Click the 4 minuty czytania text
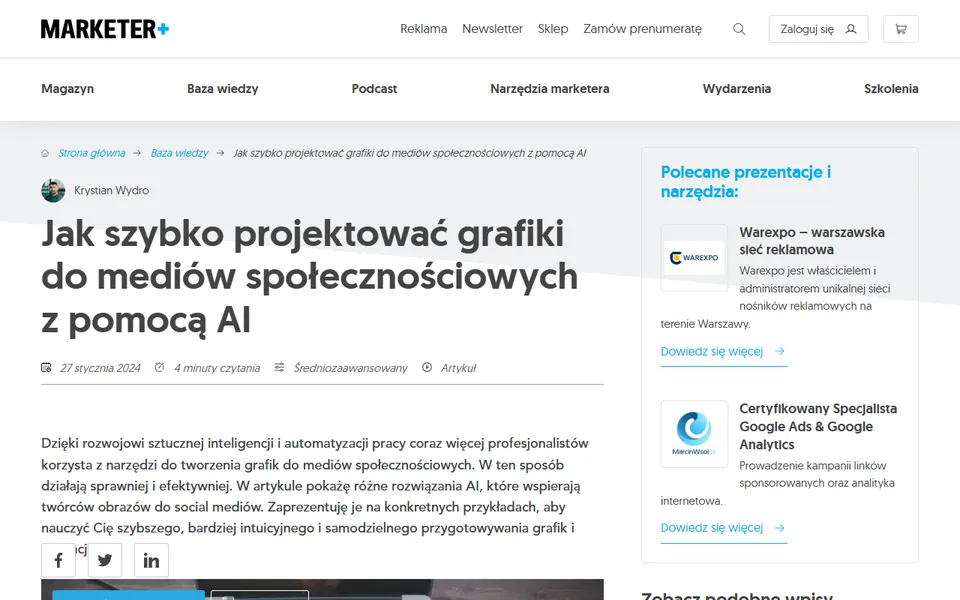The height and width of the screenshot is (600, 960). pyautogui.click(x=217, y=368)
